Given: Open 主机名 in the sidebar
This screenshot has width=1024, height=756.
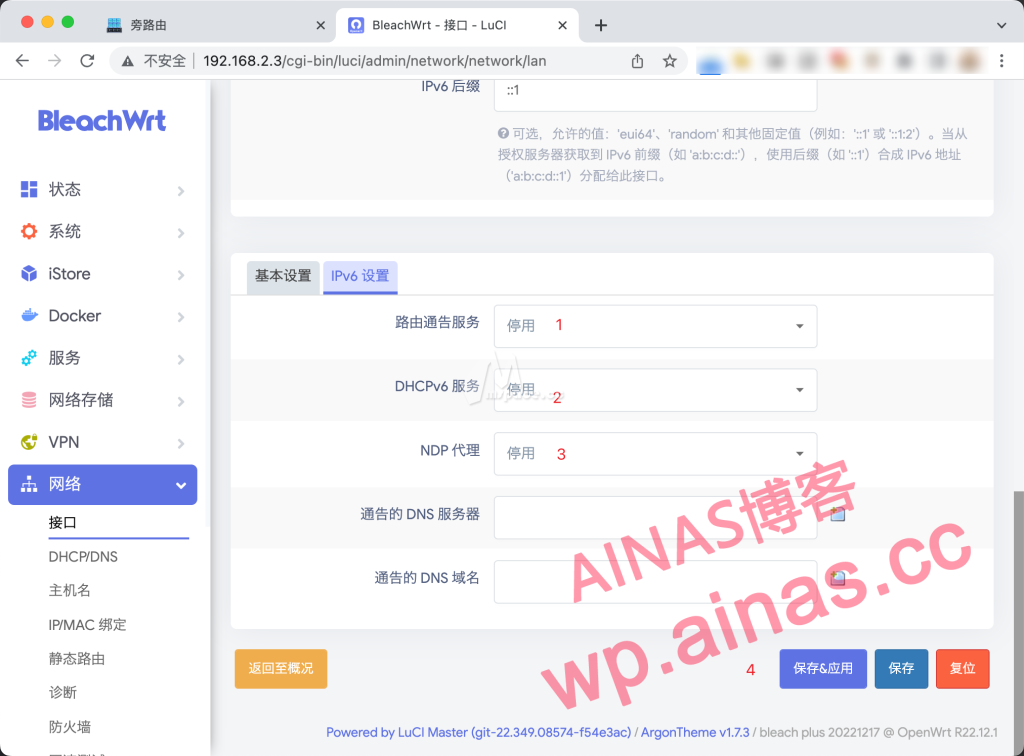Looking at the screenshot, I should 69,590.
